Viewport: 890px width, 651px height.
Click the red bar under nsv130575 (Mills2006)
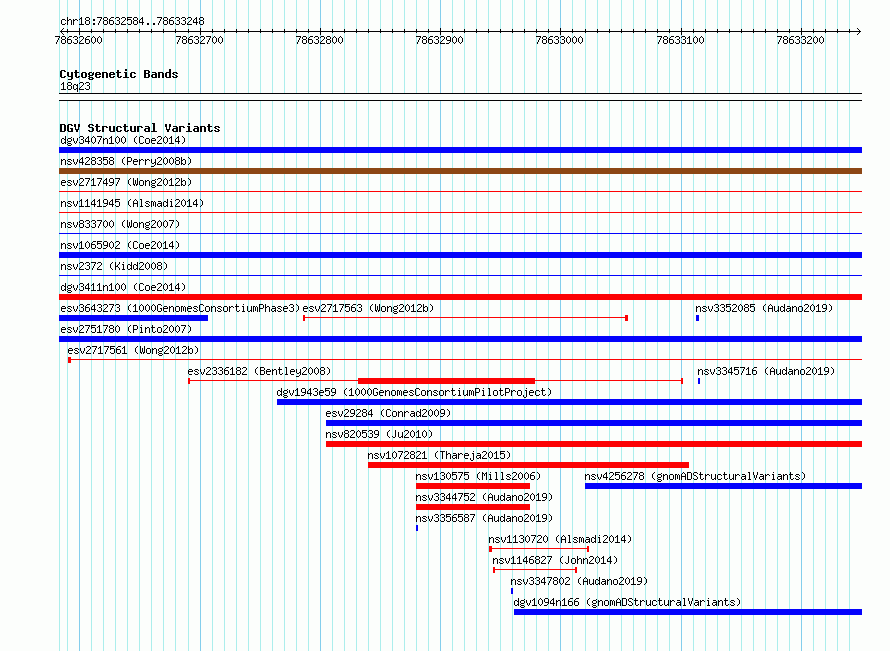coord(473,486)
